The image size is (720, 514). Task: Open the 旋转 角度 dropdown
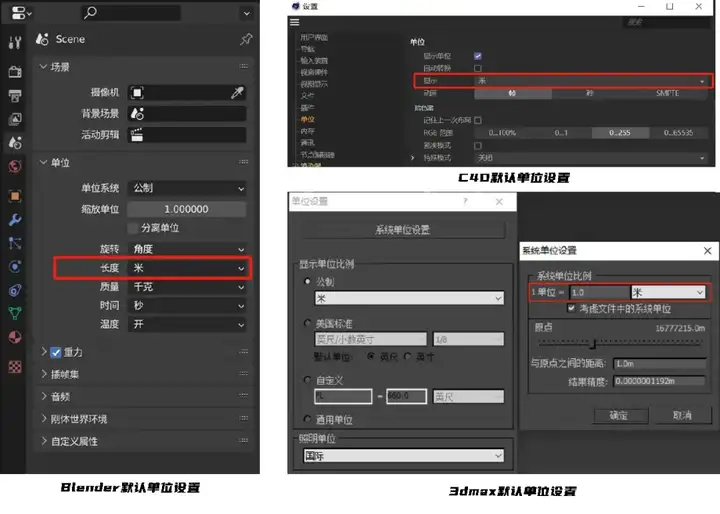[x=187, y=249]
